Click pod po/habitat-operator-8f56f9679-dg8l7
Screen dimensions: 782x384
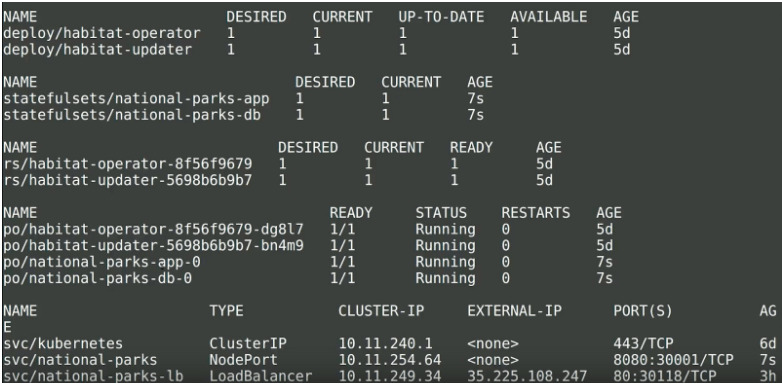153,229
